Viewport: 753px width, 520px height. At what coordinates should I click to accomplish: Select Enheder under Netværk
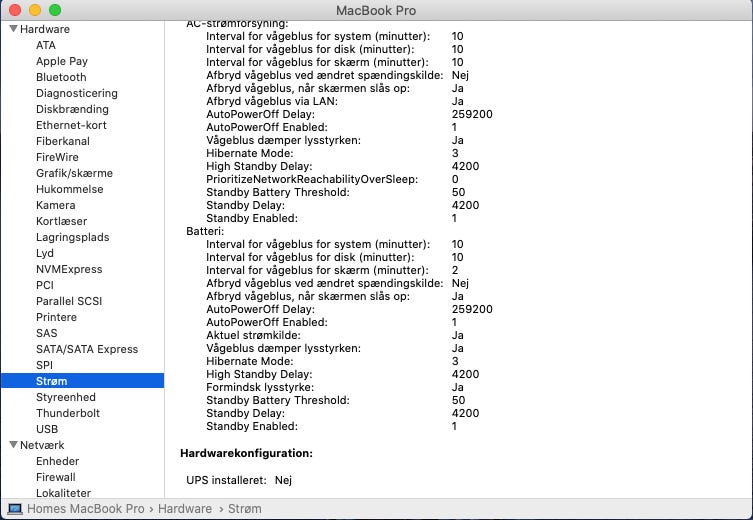[57, 461]
